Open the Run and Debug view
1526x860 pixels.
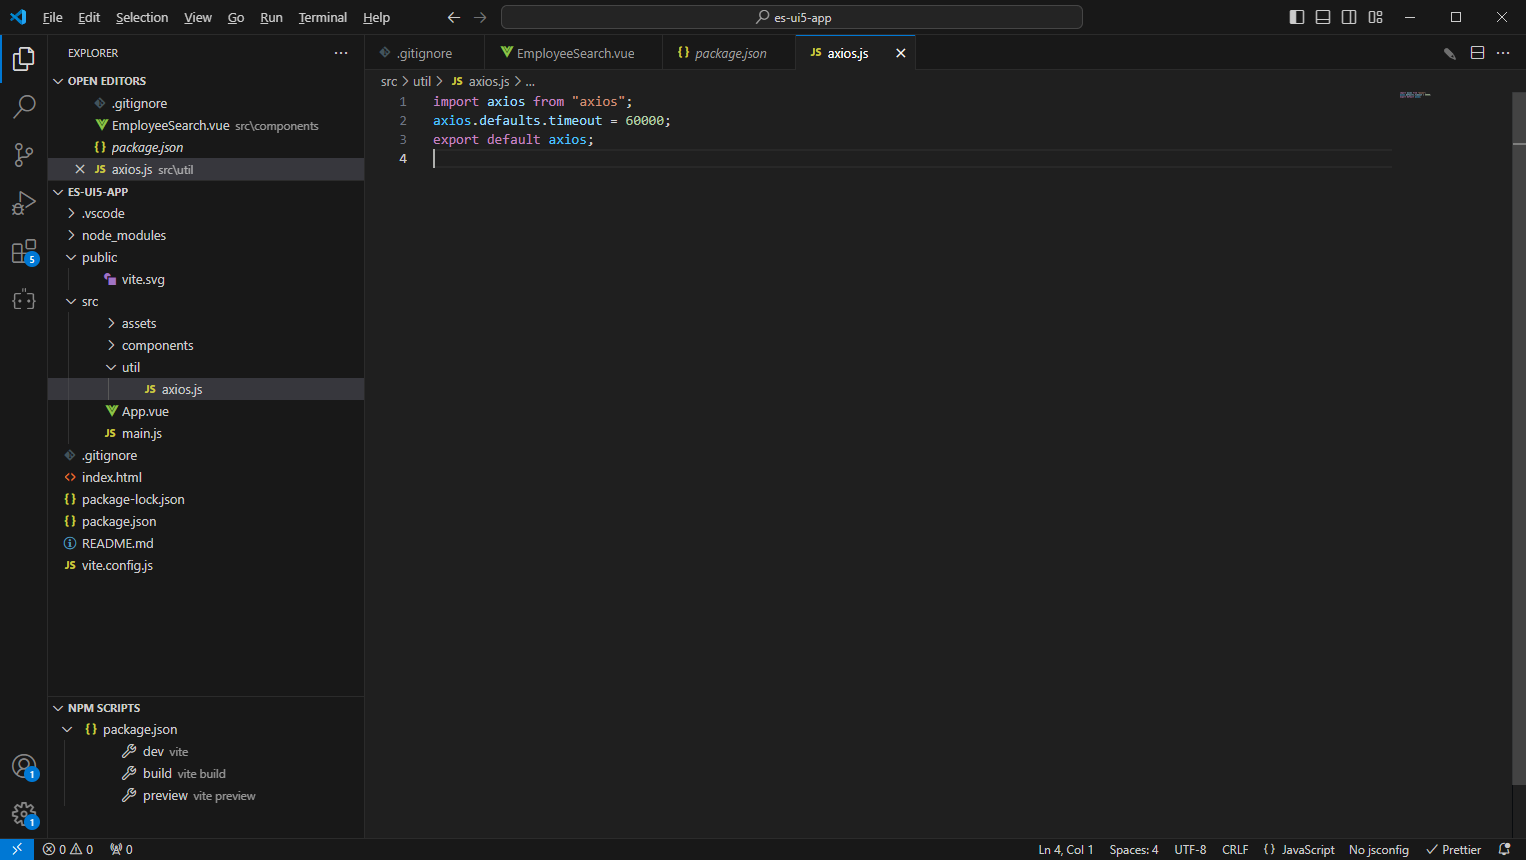24,204
